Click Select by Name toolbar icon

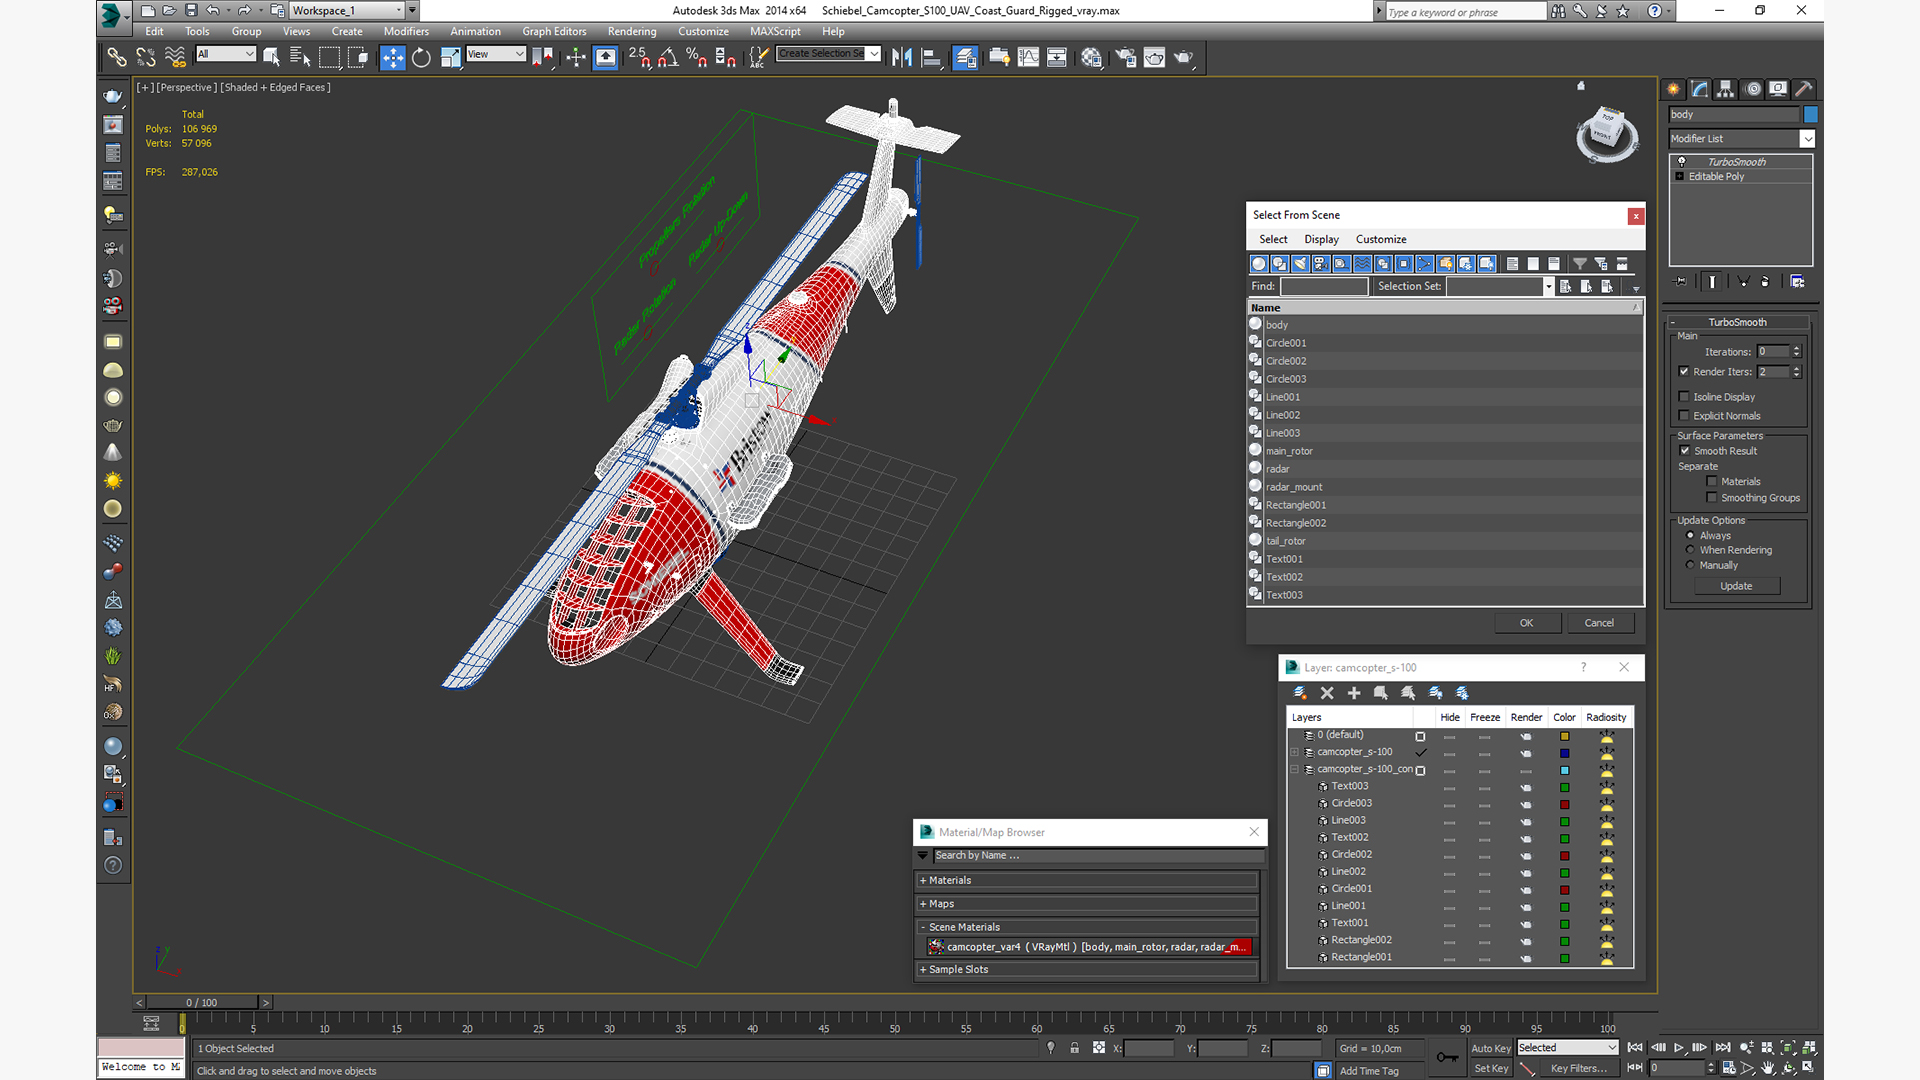pyautogui.click(x=300, y=57)
